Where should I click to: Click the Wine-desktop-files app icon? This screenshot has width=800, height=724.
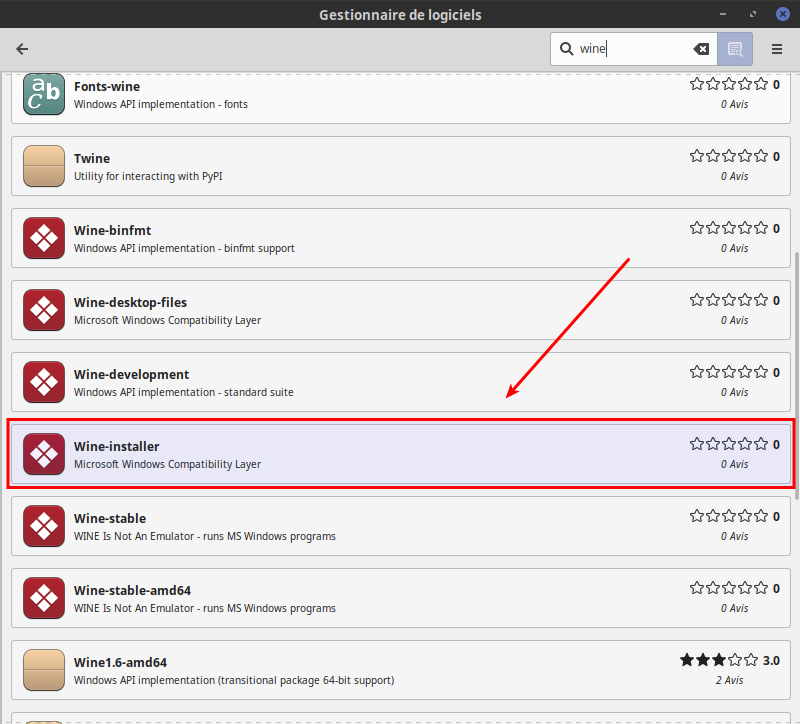44,310
